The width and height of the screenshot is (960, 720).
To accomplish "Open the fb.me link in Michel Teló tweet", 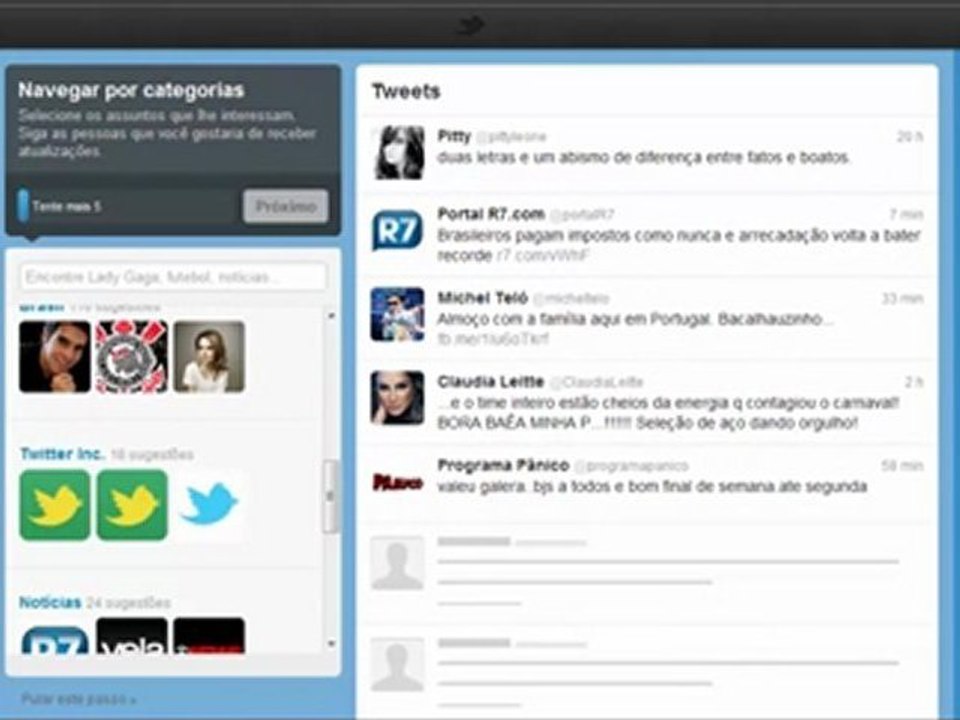I will [x=493, y=339].
